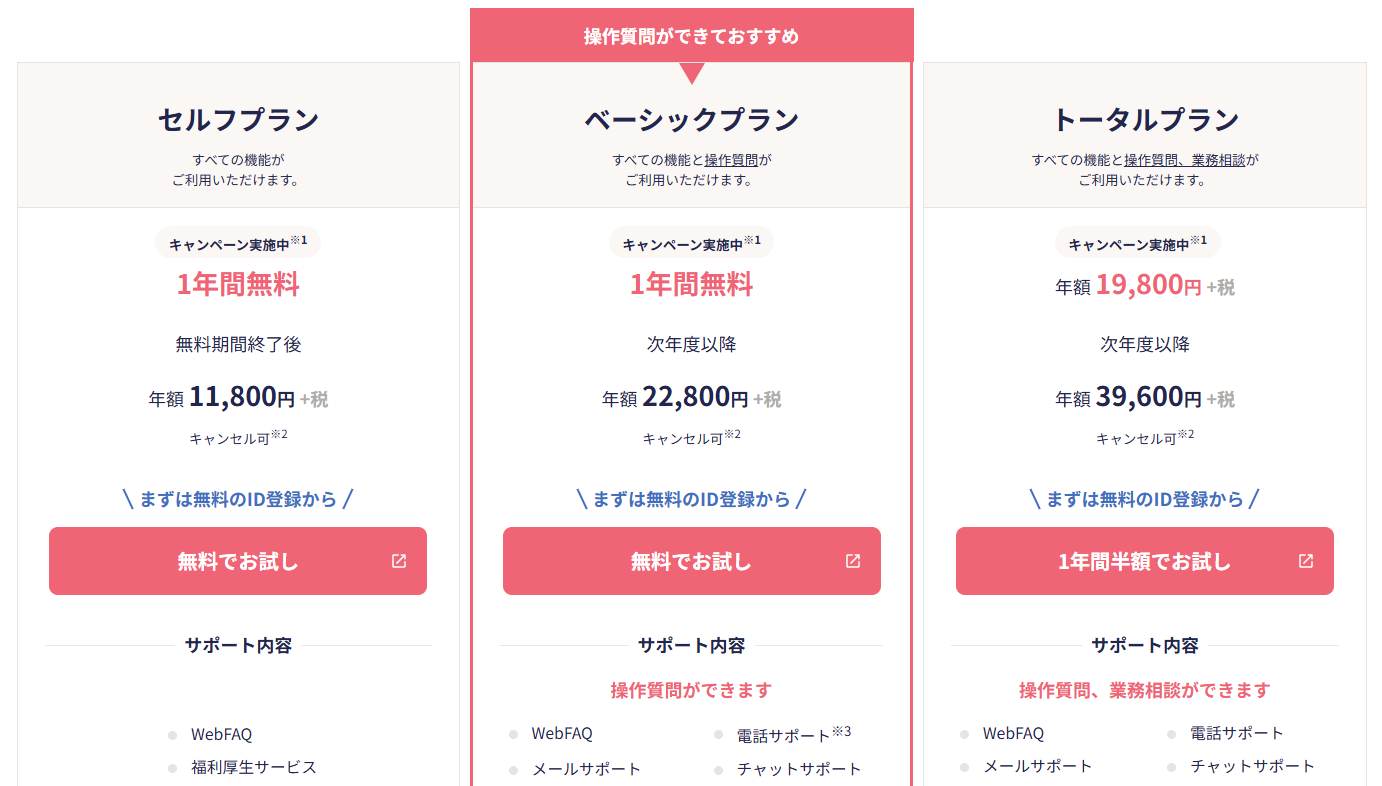
Task: Select the セルフプラン heading
Action: [x=238, y=120]
